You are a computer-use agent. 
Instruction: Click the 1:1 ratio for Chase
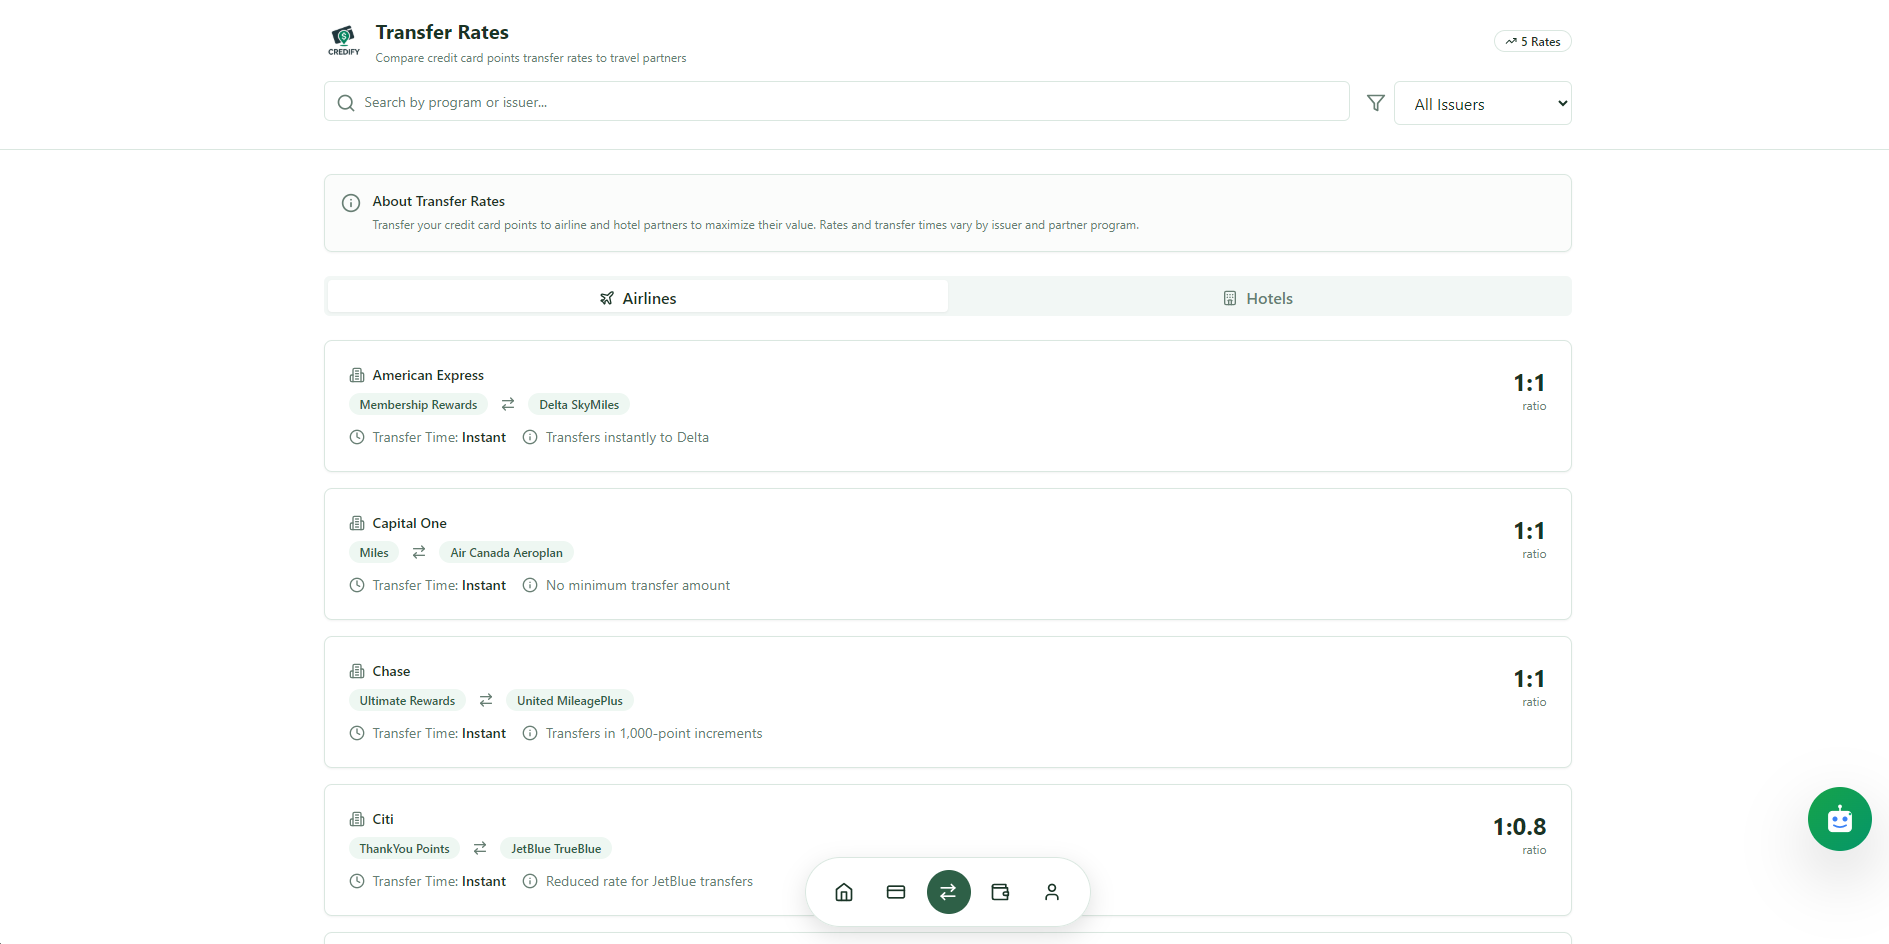pos(1529,679)
